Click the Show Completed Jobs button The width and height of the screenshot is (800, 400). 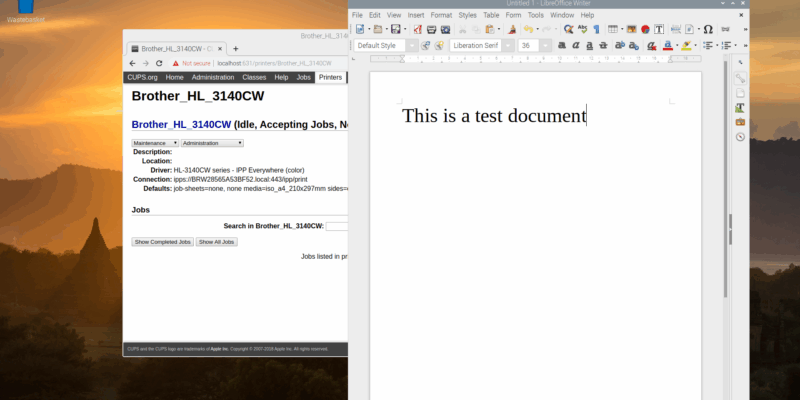click(x=163, y=242)
